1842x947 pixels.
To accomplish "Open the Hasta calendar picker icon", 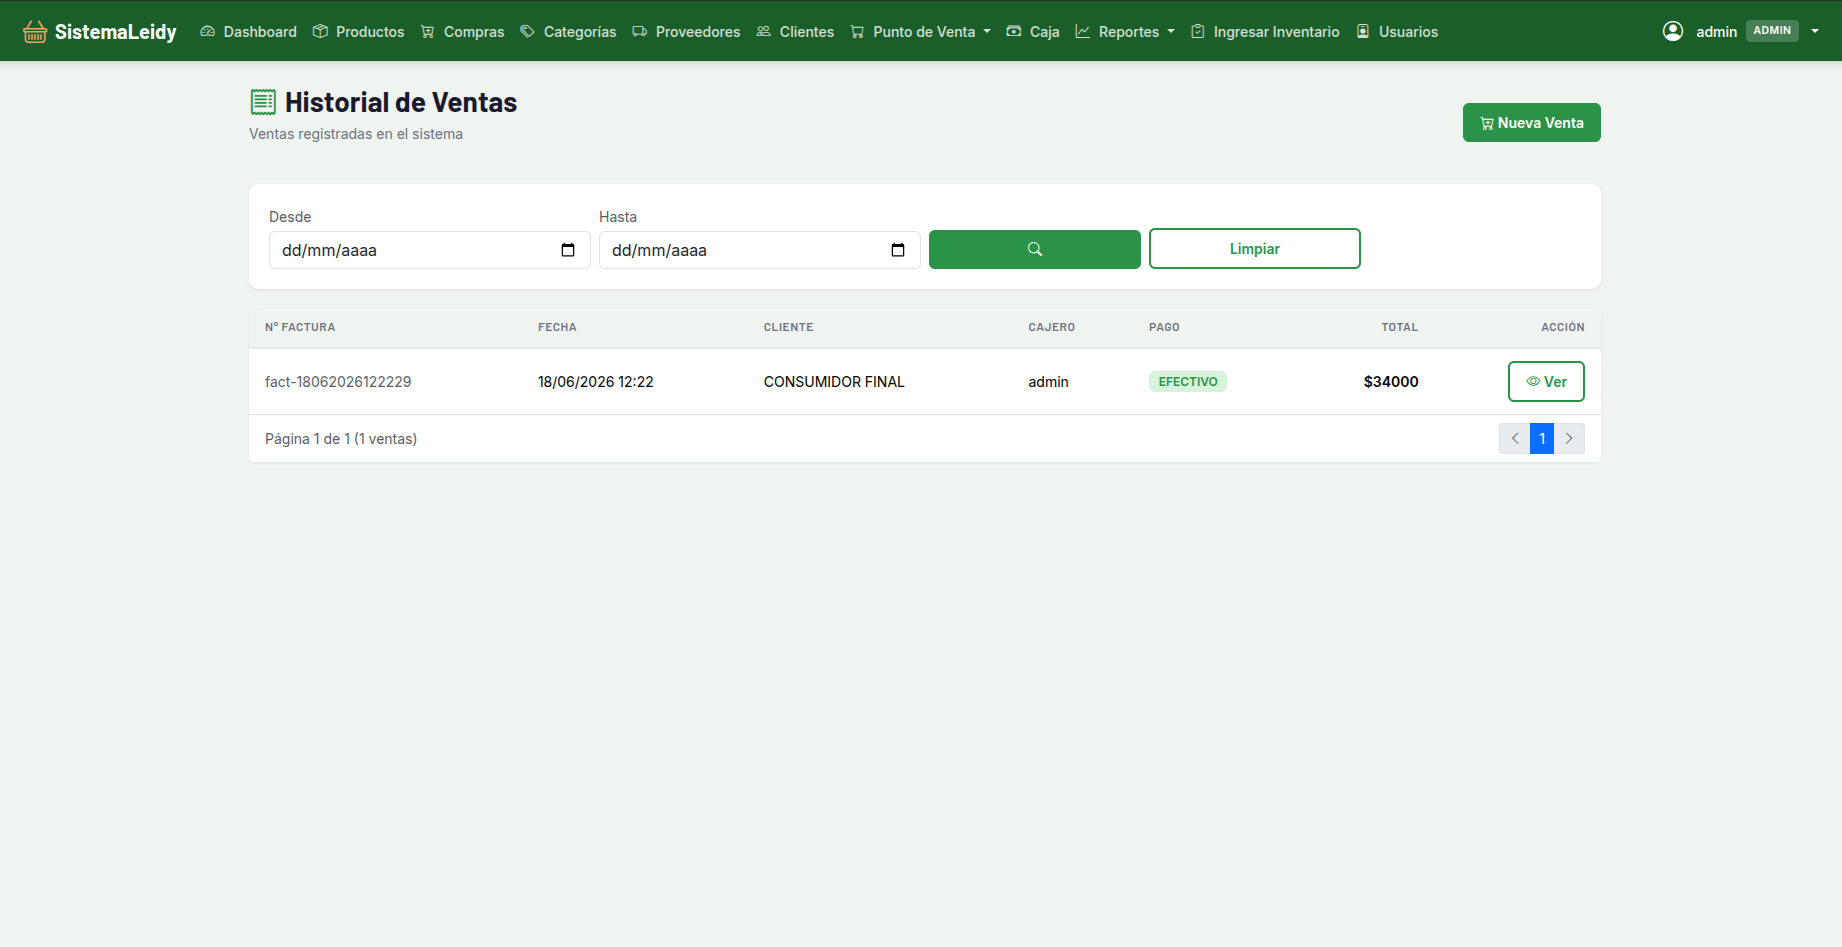I will (x=898, y=250).
